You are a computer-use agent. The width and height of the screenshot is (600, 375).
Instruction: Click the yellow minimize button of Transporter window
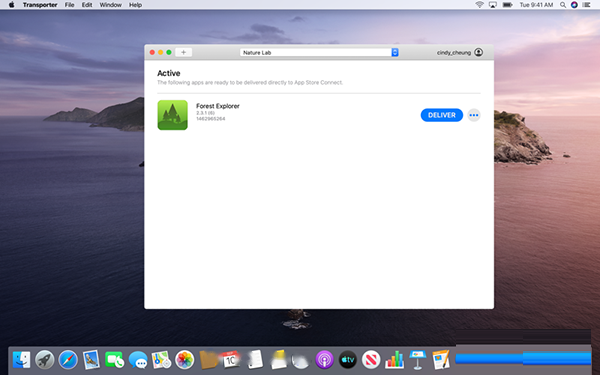click(160, 52)
